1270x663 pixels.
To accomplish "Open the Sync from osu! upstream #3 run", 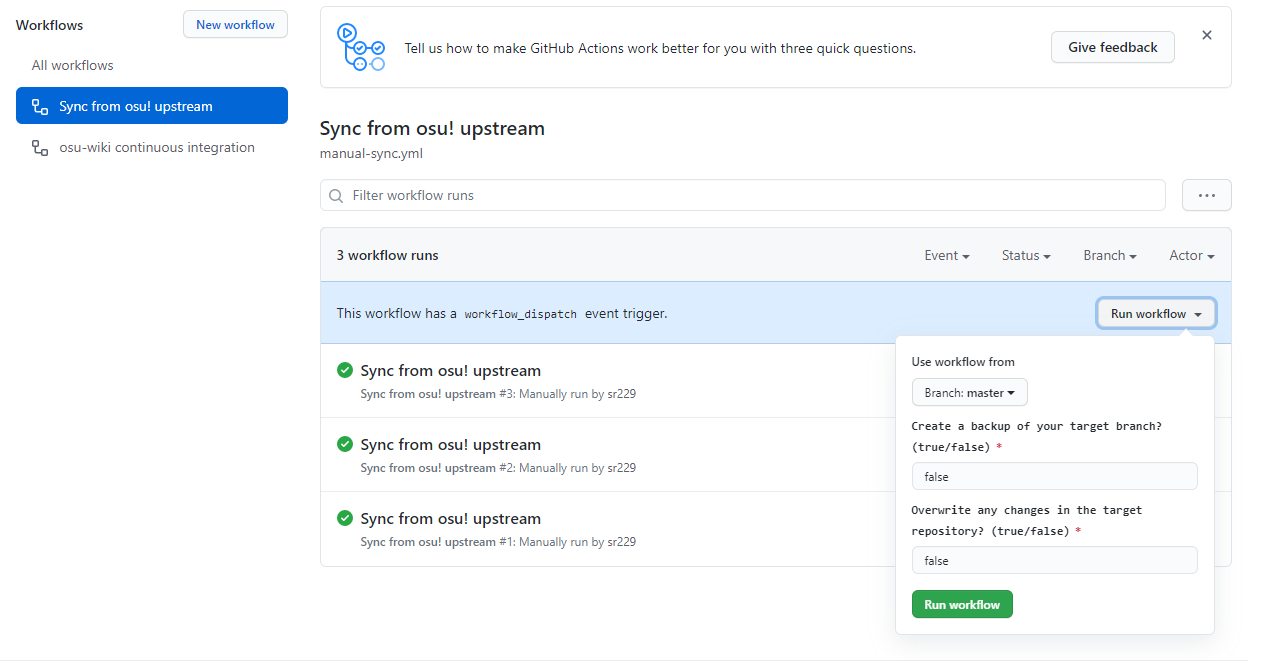I will click(450, 370).
